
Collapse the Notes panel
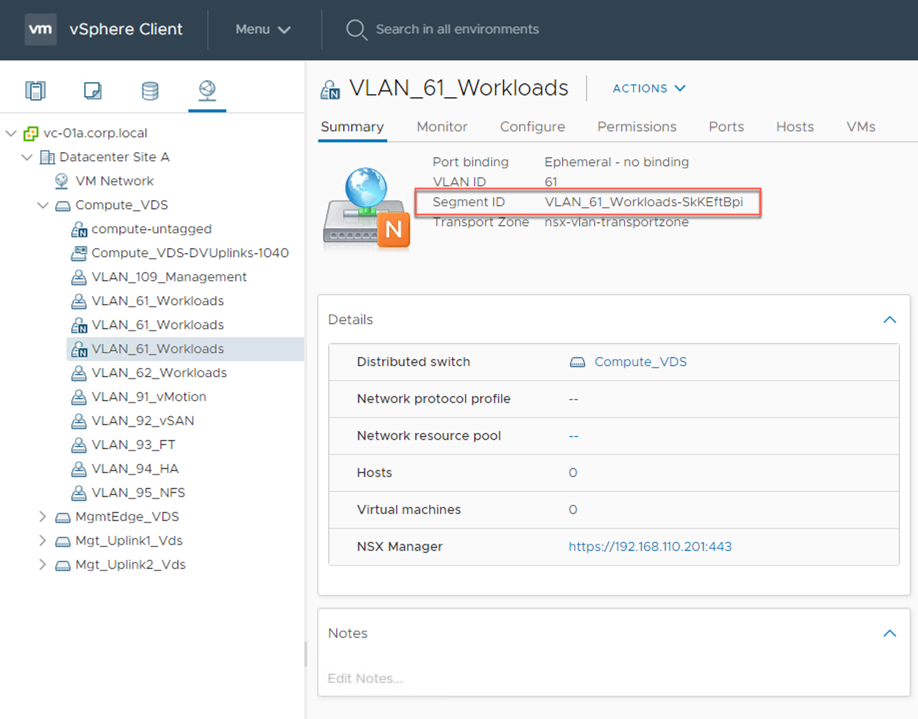[889, 634]
